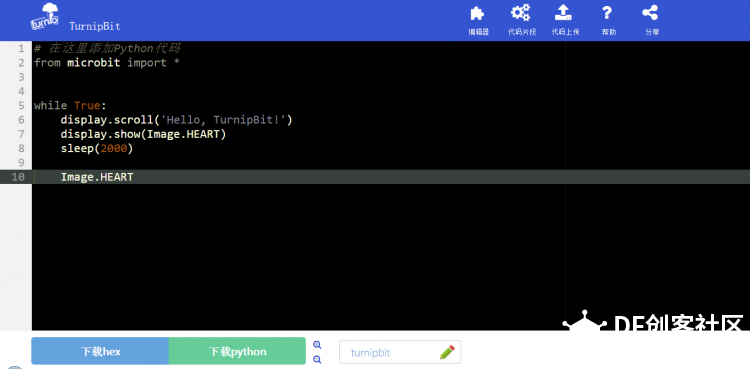This screenshot has width=750, height=369.
Task: Open help question mark icon
Action: click(x=607, y=12)
